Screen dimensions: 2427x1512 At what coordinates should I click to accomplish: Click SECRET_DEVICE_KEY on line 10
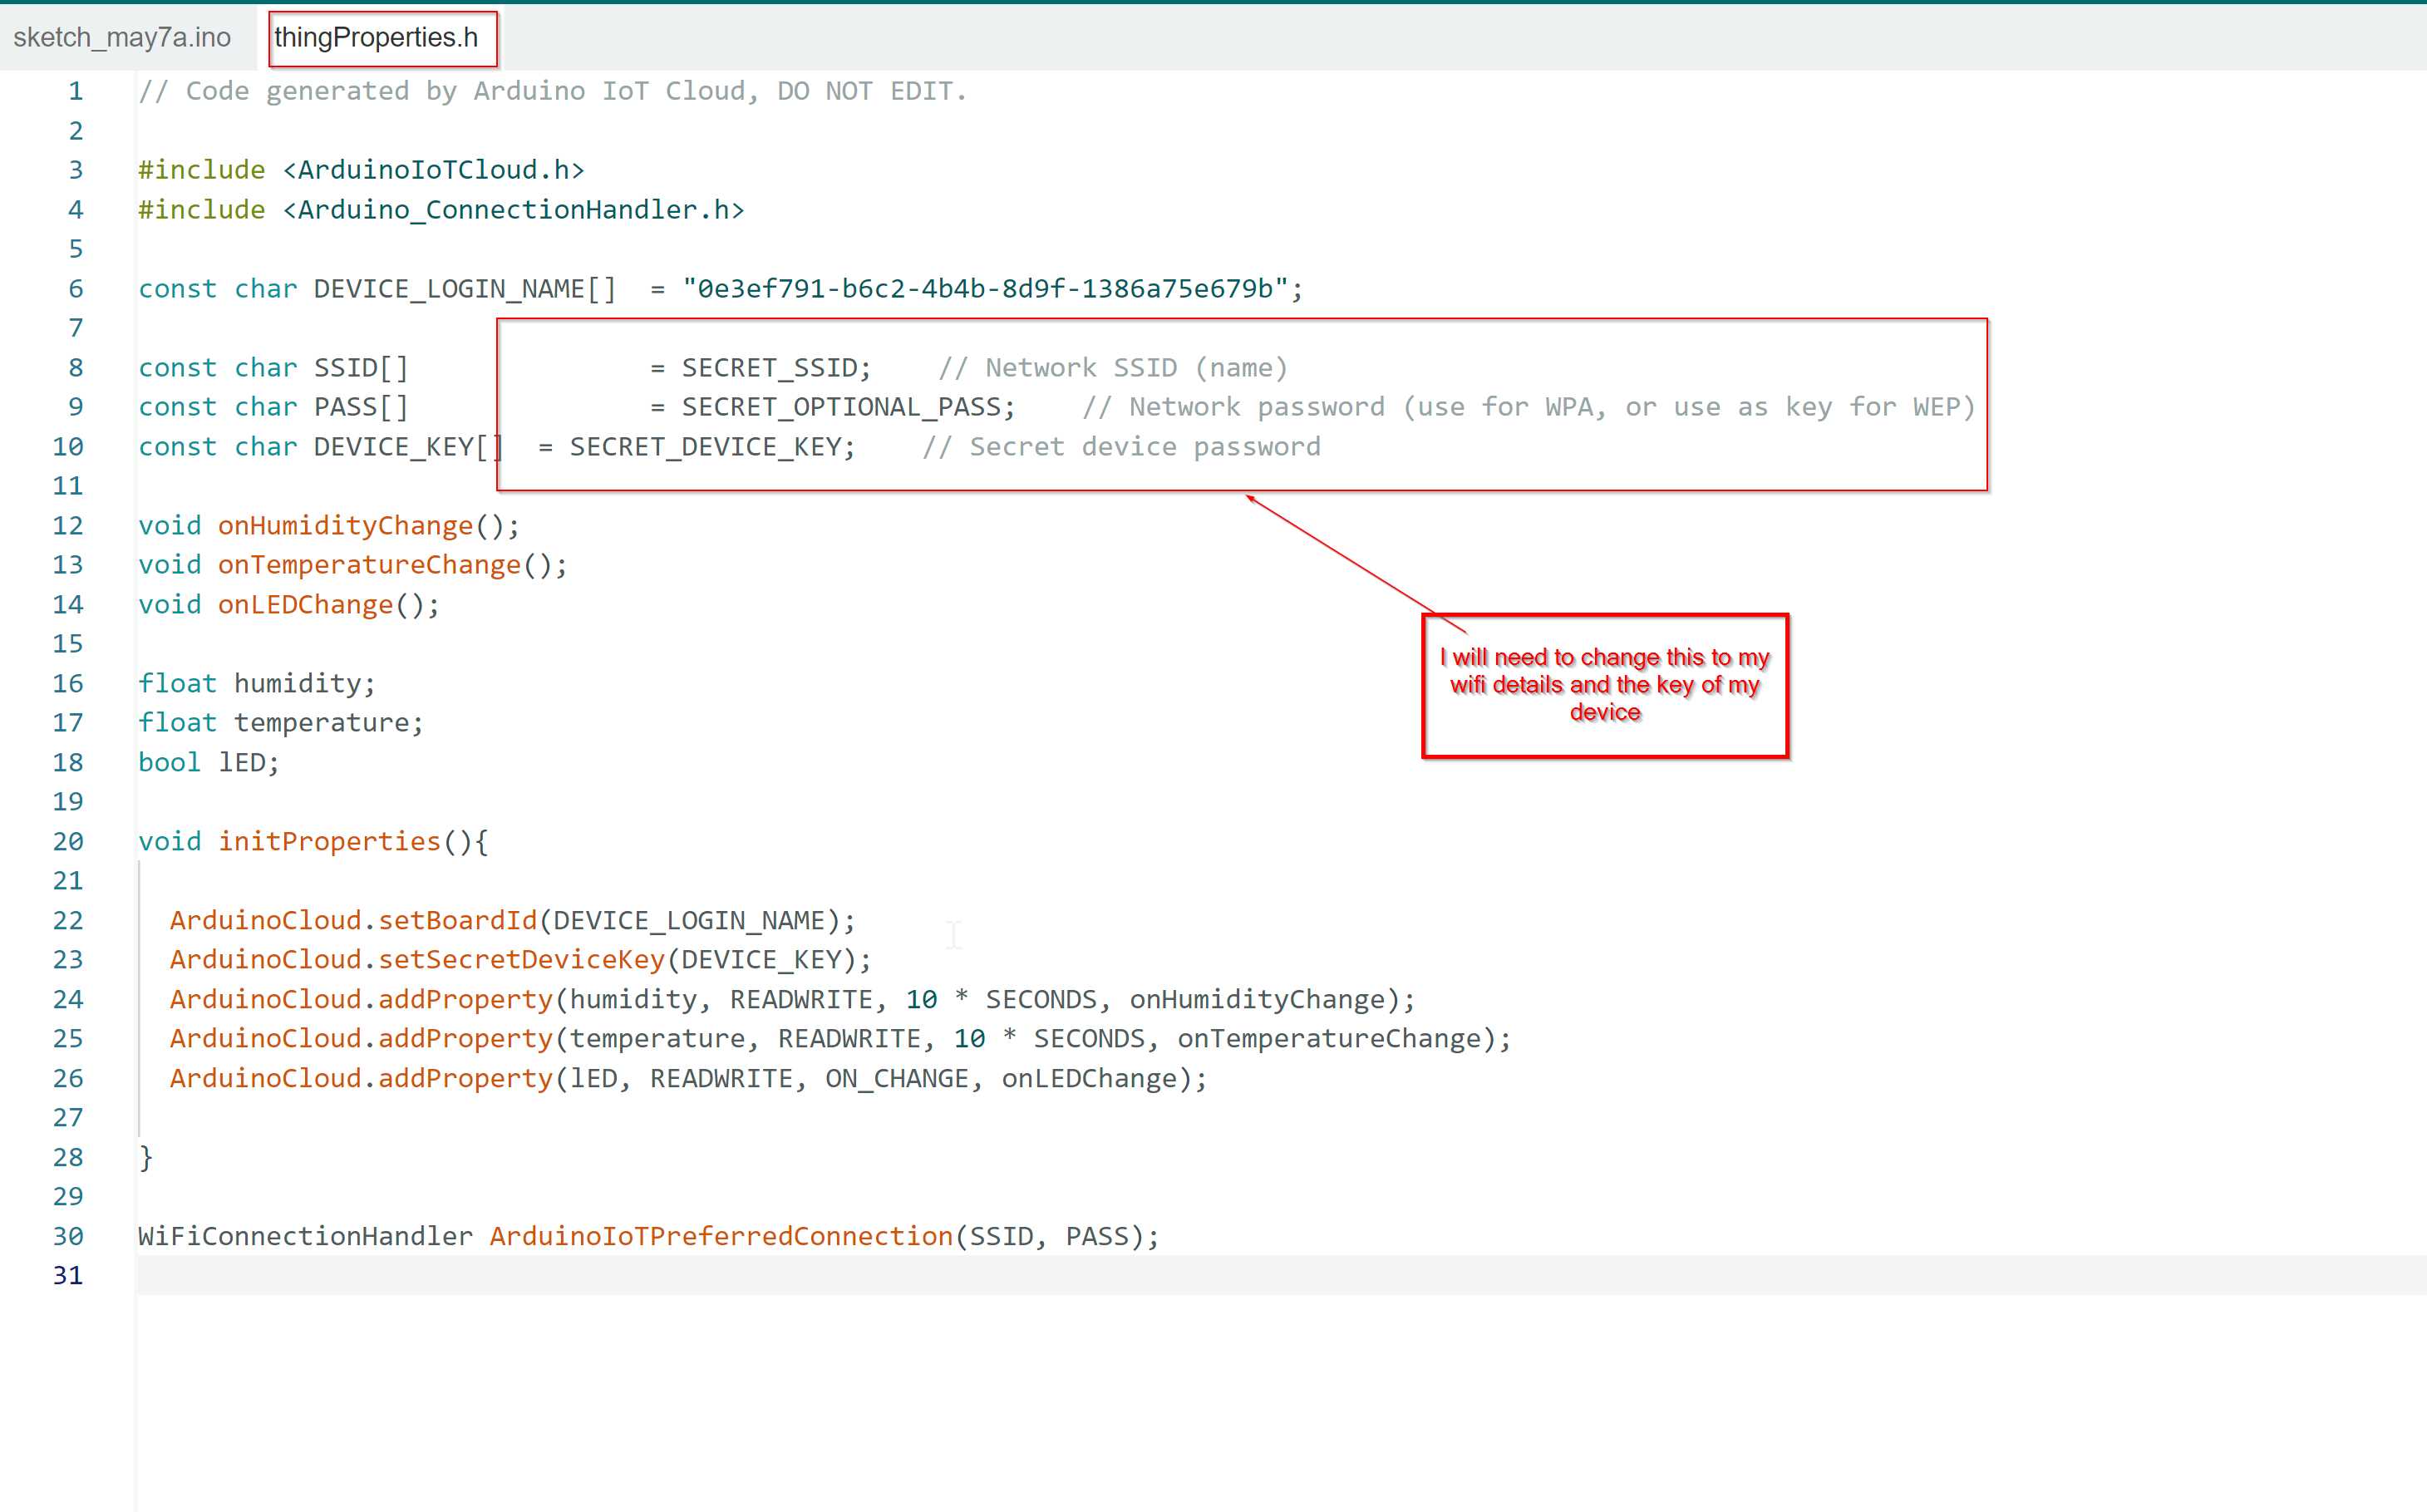[705, 447]
